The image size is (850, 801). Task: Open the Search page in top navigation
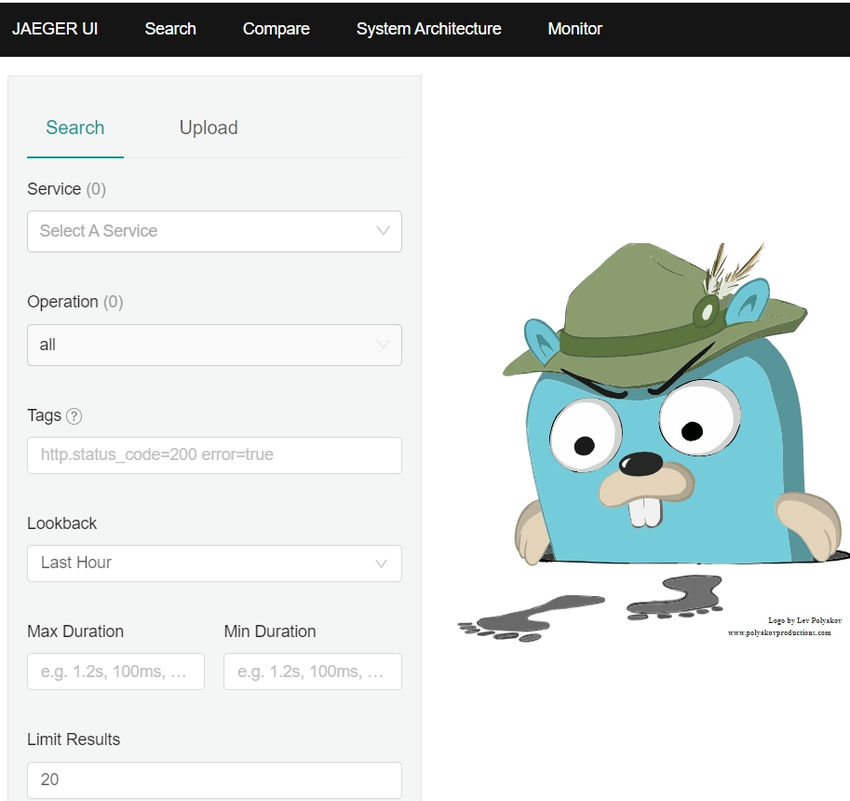tap(170, 29)
